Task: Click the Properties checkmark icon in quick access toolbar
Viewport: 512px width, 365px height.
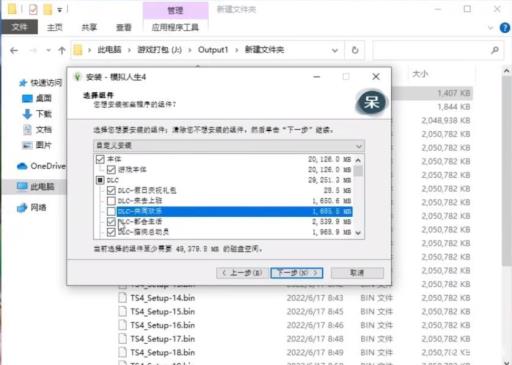Action: click(33, 9)
